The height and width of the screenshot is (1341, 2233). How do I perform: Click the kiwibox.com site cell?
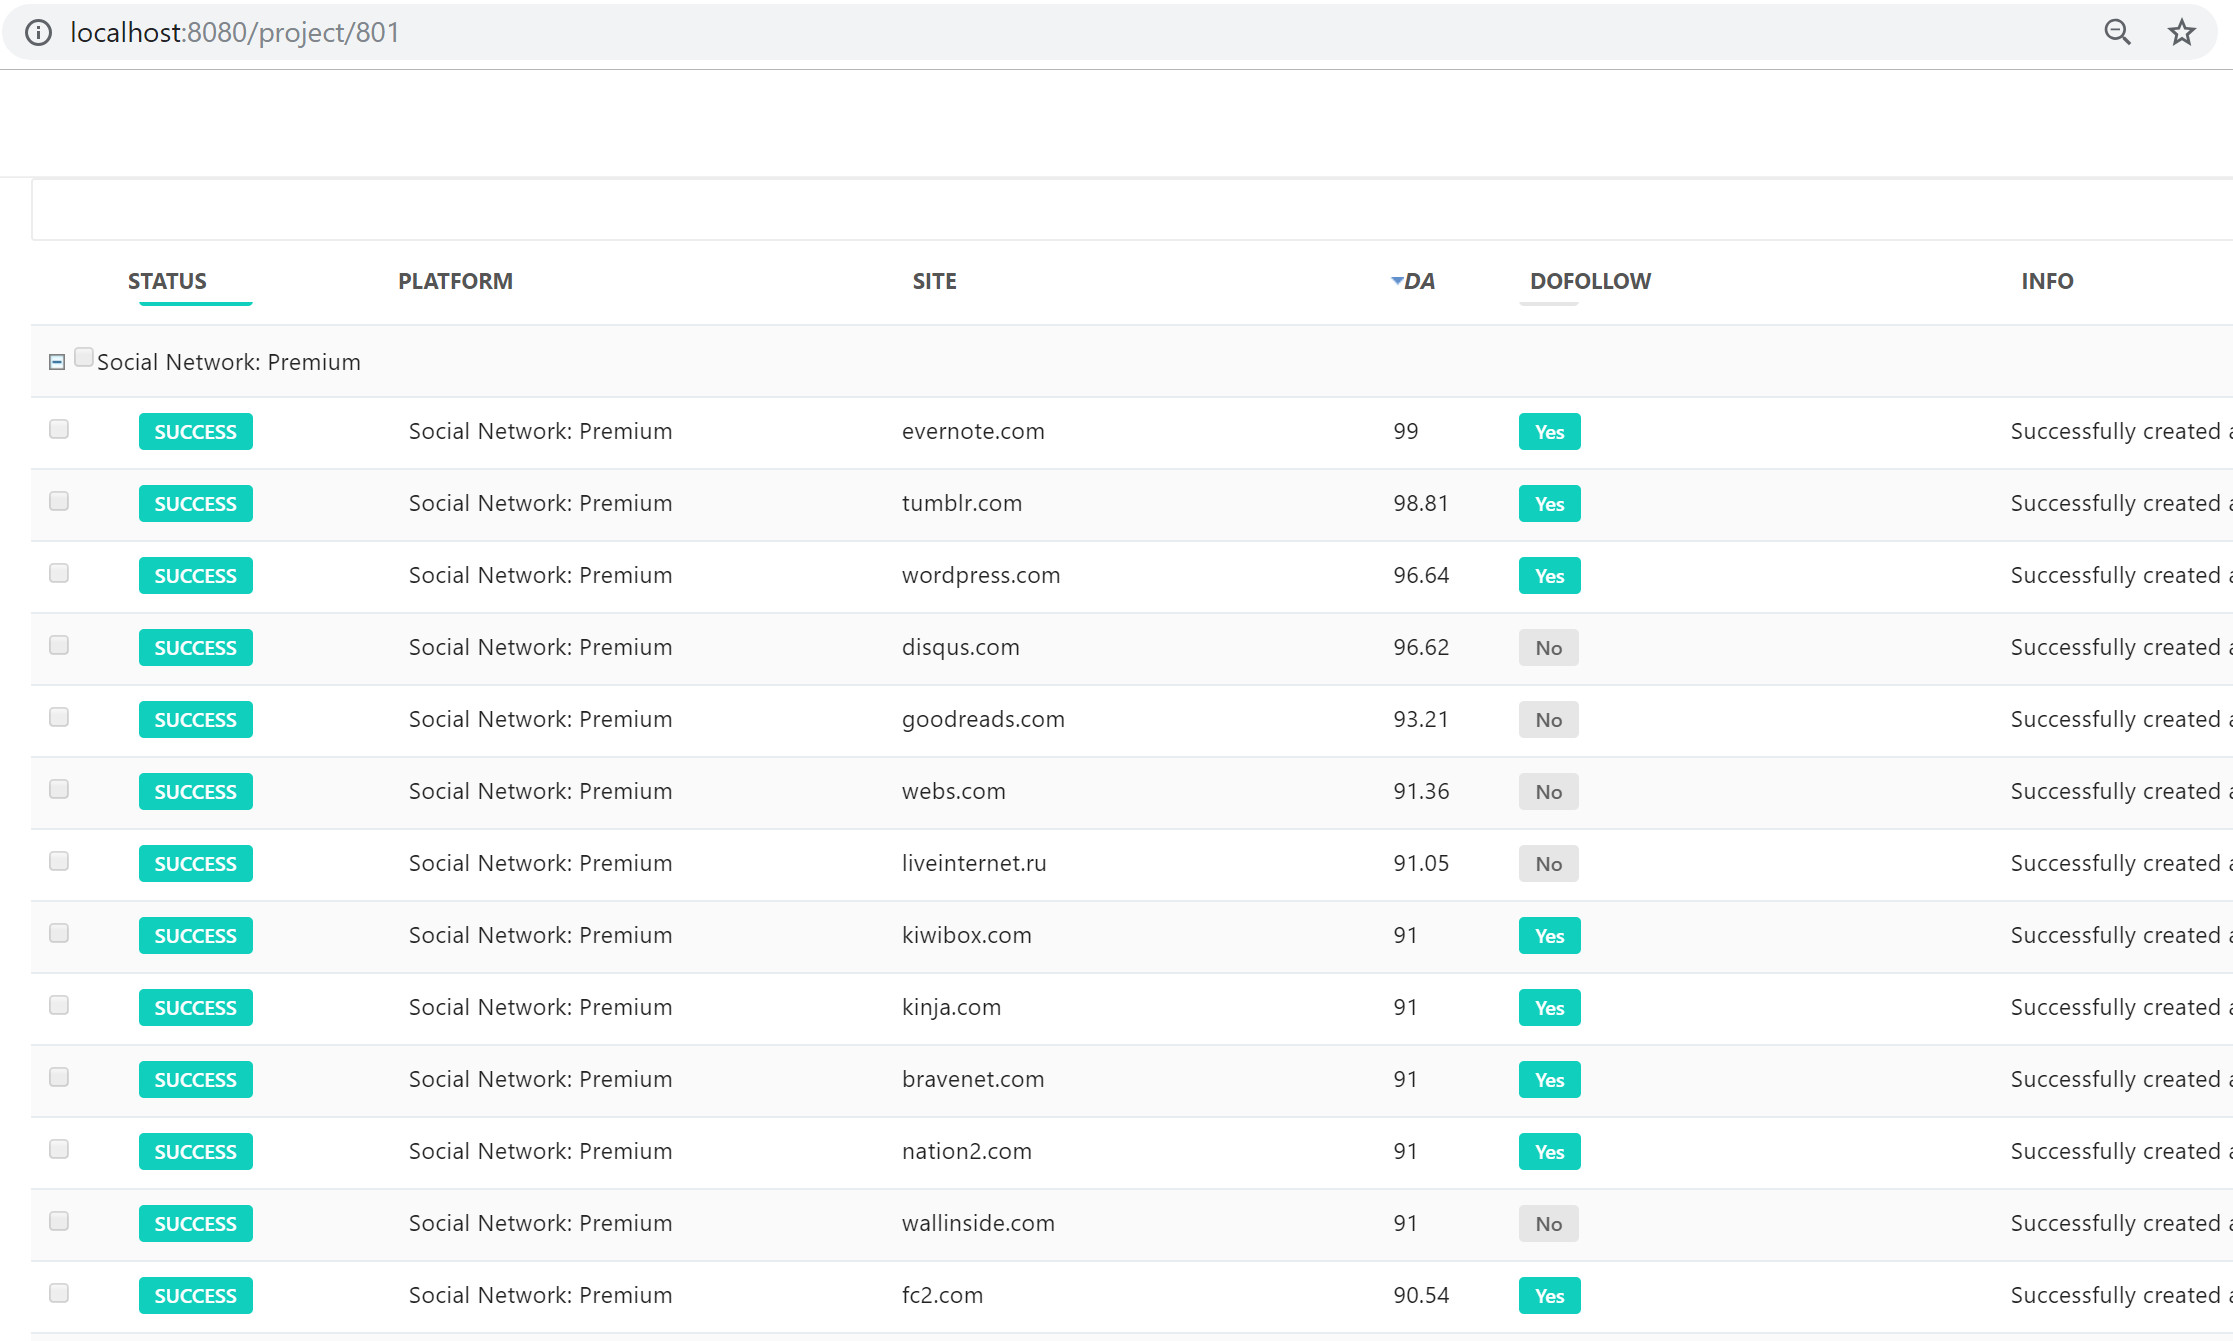pyautogui.click(x=967, y=936)
